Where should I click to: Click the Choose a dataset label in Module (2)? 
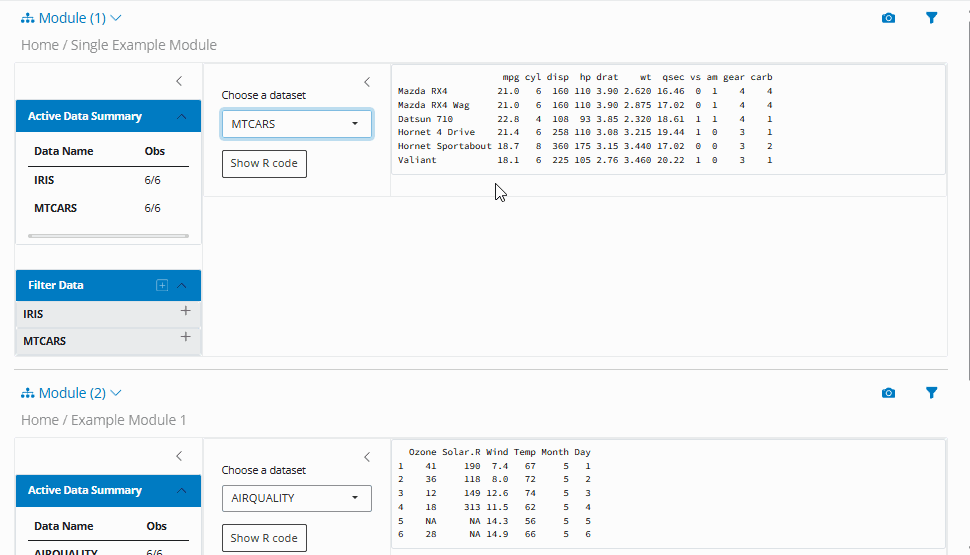point(264,470)
